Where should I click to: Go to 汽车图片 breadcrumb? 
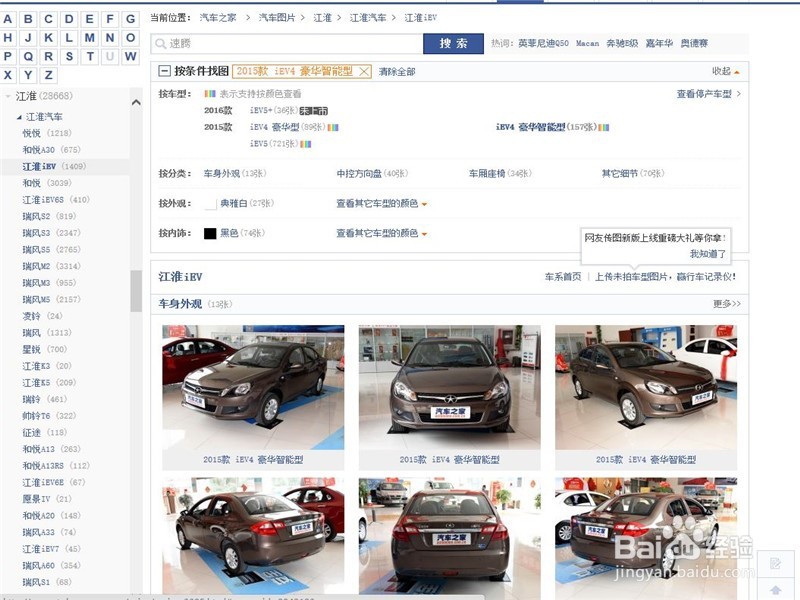(x=277, y=18)
